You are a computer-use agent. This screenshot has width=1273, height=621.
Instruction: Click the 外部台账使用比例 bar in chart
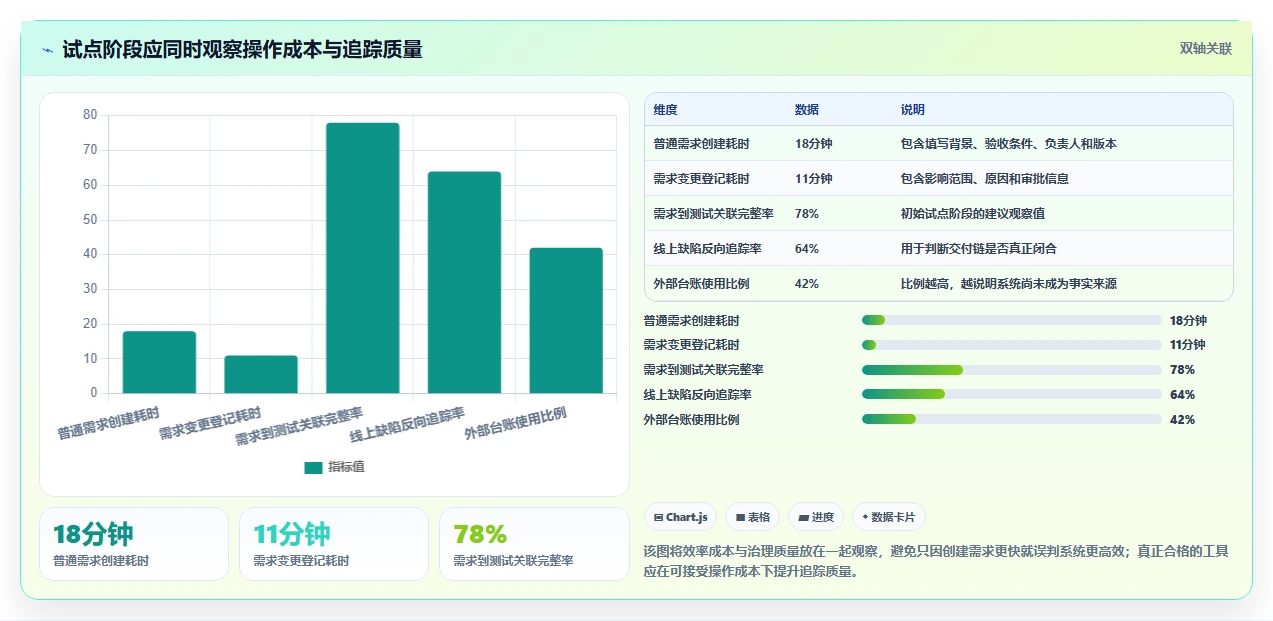point(566,320)
